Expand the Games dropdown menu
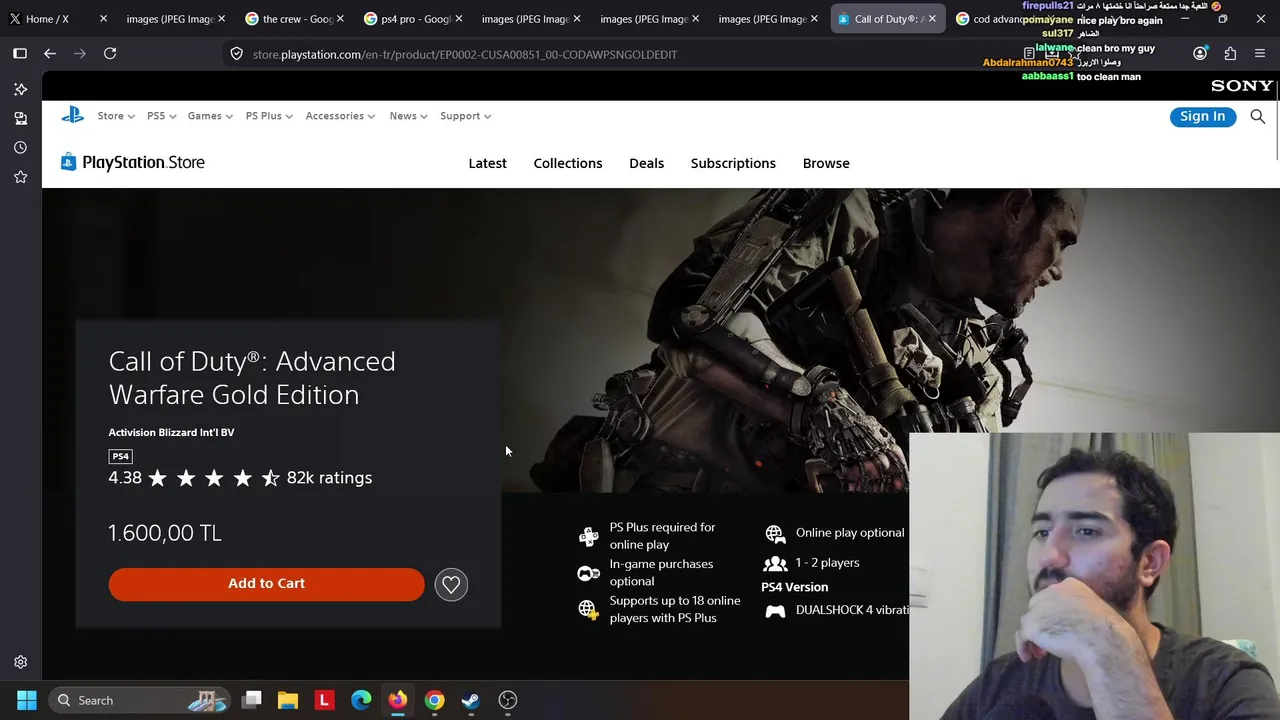This screenshot has height=720, width=1280. [x=210, y=116]
